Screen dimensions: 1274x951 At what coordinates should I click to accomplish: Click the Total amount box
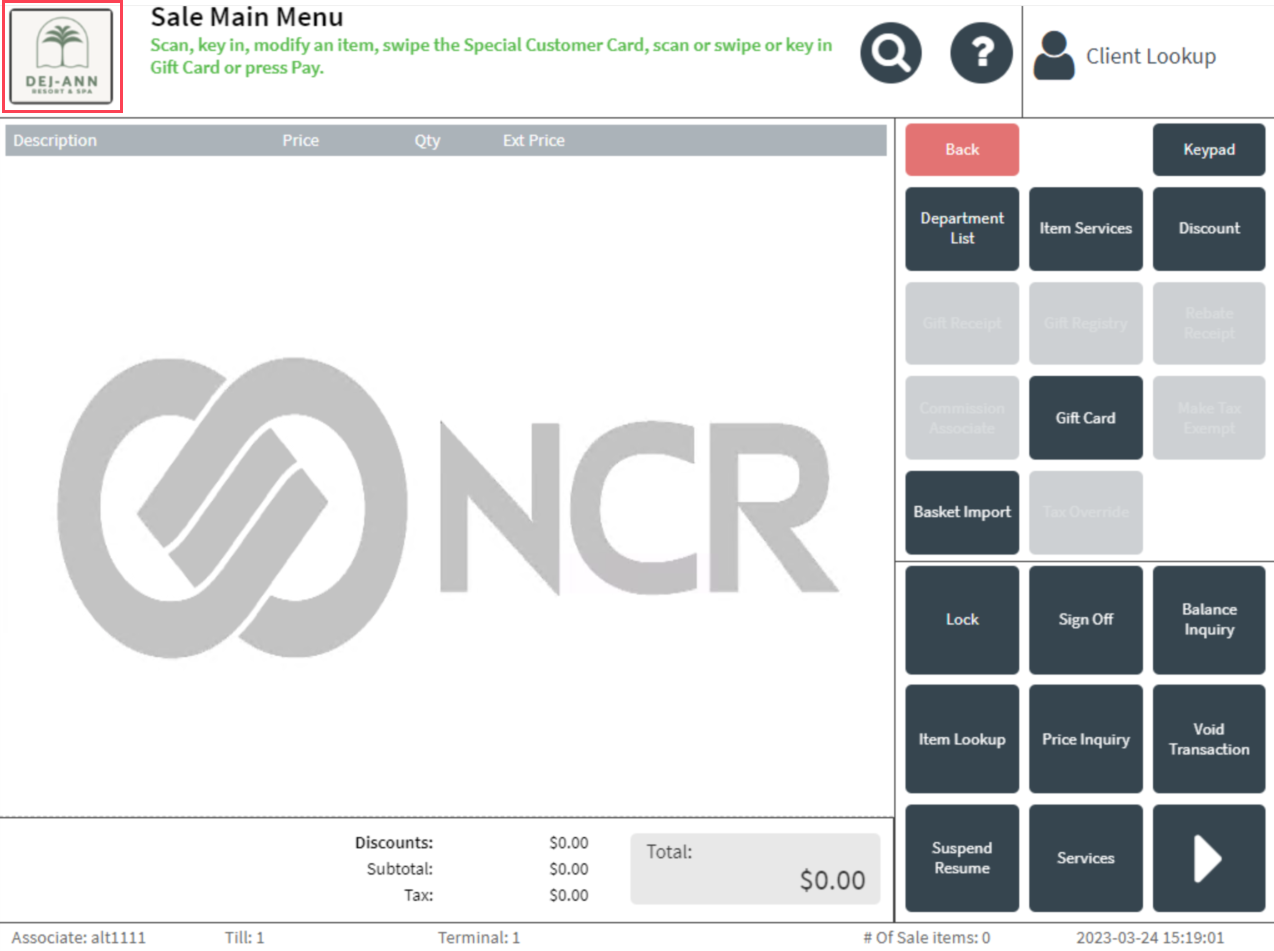click(755, 868)
